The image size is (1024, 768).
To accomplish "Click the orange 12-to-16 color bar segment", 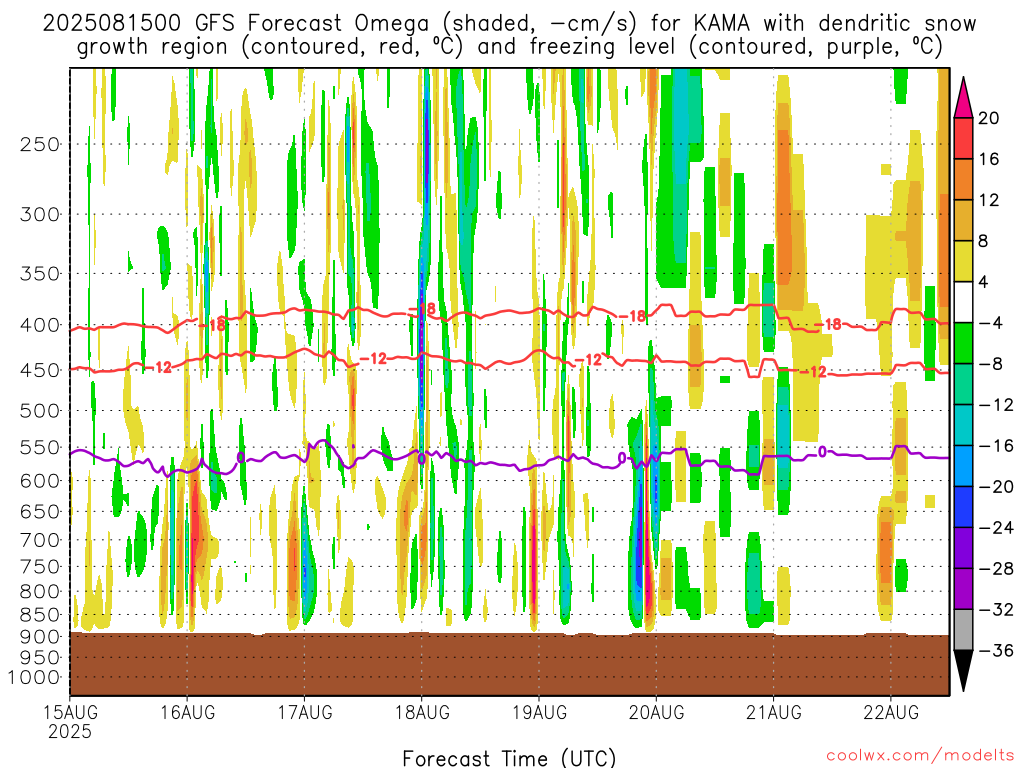I will coord(963,180).
